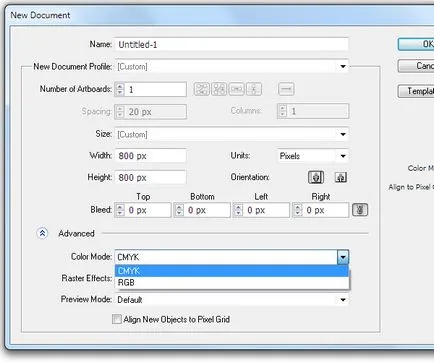Click the Width input field
Image resolution: width=434 pixels, height=363 pixels.
[150, 156]
